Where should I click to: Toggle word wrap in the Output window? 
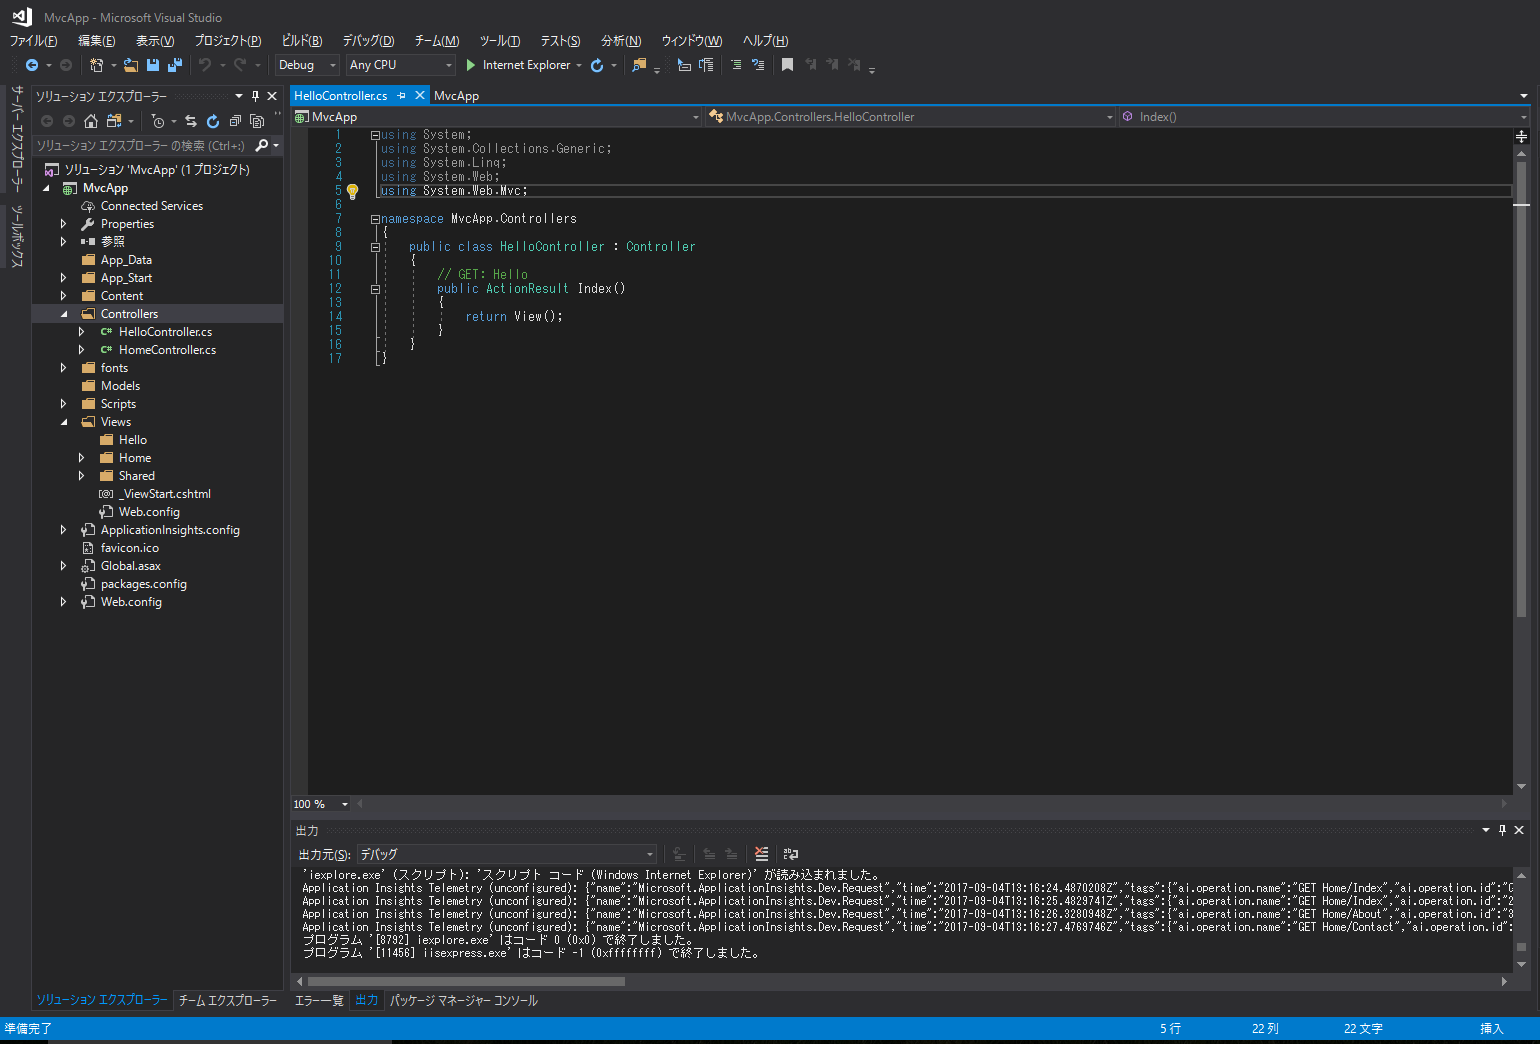(790, 855)
